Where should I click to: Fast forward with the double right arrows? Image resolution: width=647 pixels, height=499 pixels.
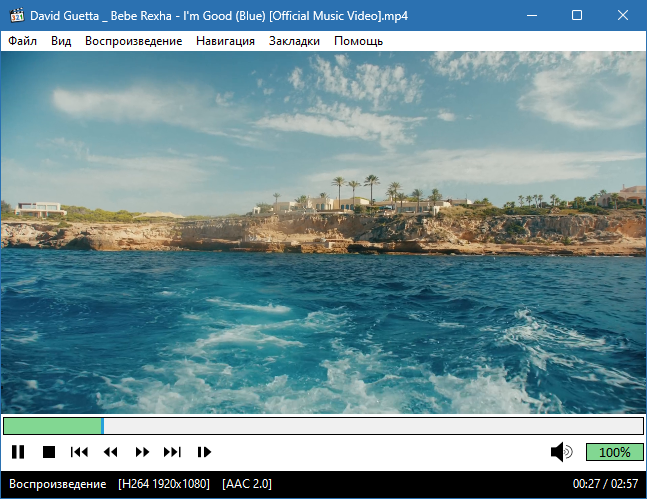tap(142, 452)
